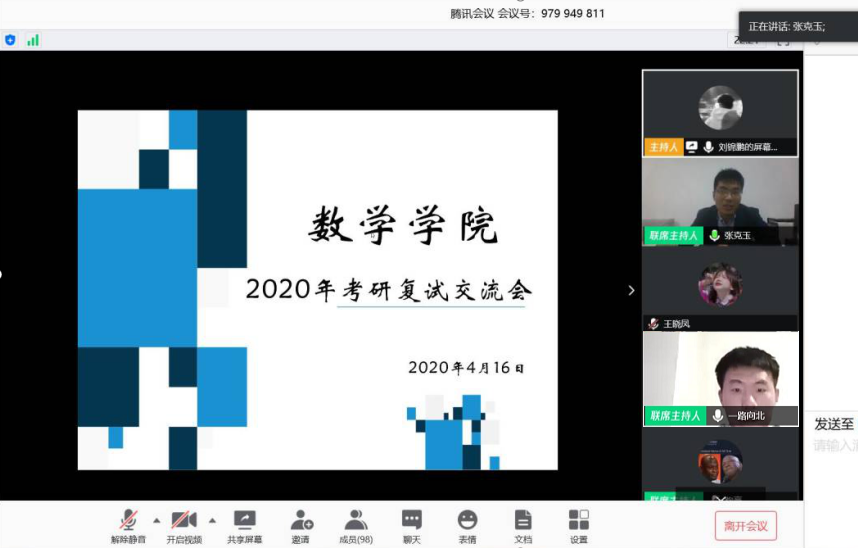Open the 文档 documents icon
Screen dimensions: 858x548
click(x=523, y=525)
